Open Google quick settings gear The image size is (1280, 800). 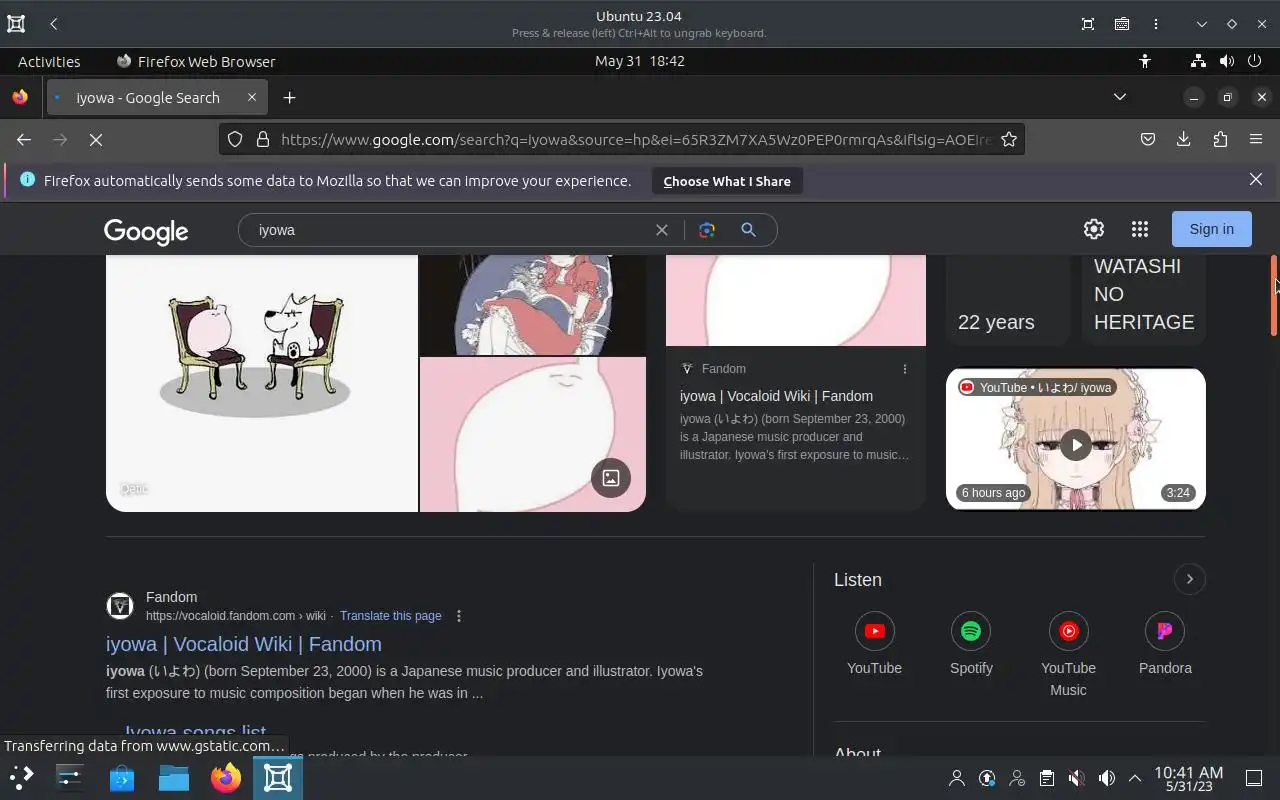coord(1094,229)
